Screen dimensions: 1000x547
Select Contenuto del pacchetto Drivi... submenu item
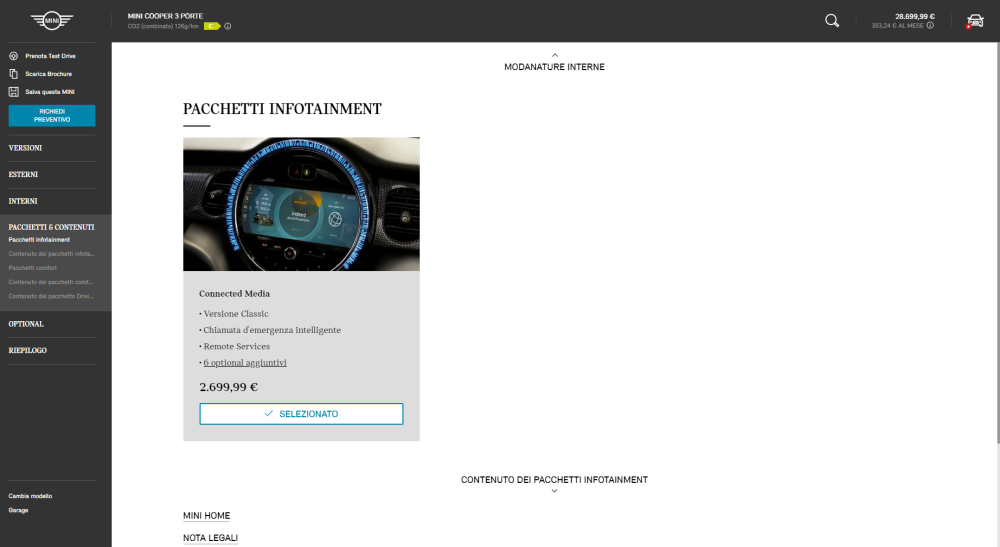click(51, 296)
